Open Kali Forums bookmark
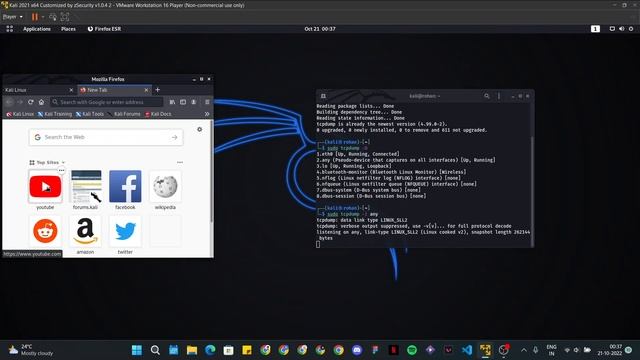Image resolution: width=640 pixels, height=360 pixels. [x=124, y=114]
